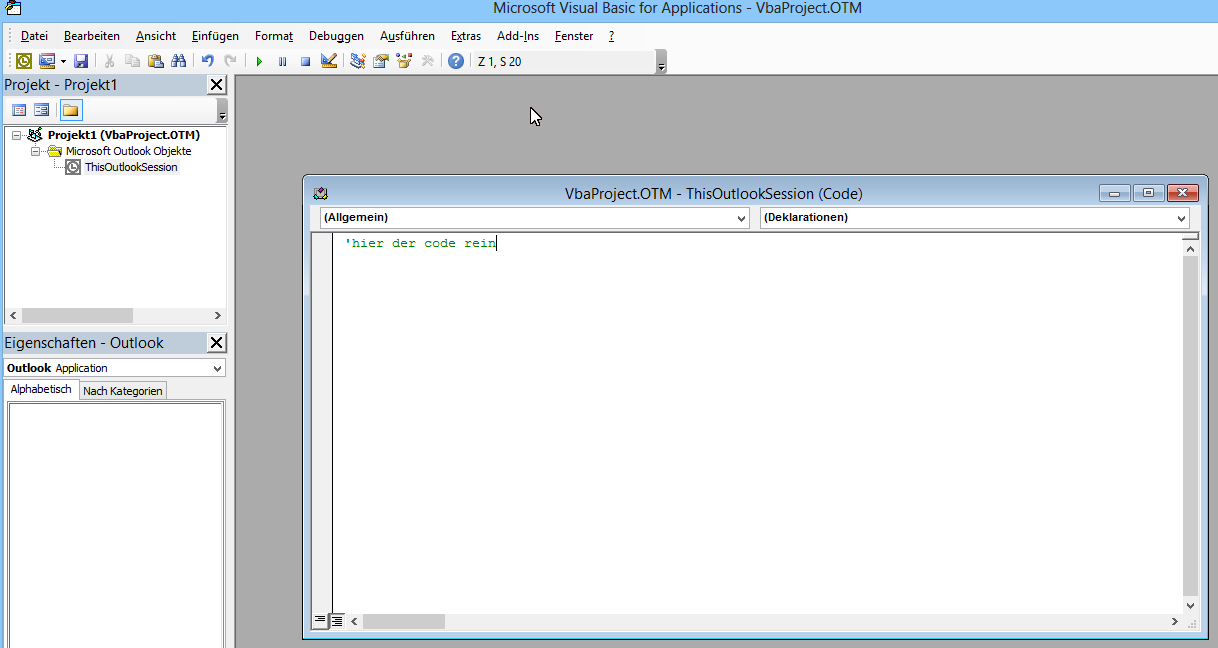Open the ? help menu
This screenshot has width=1218, height=648.
coord(611,36)
